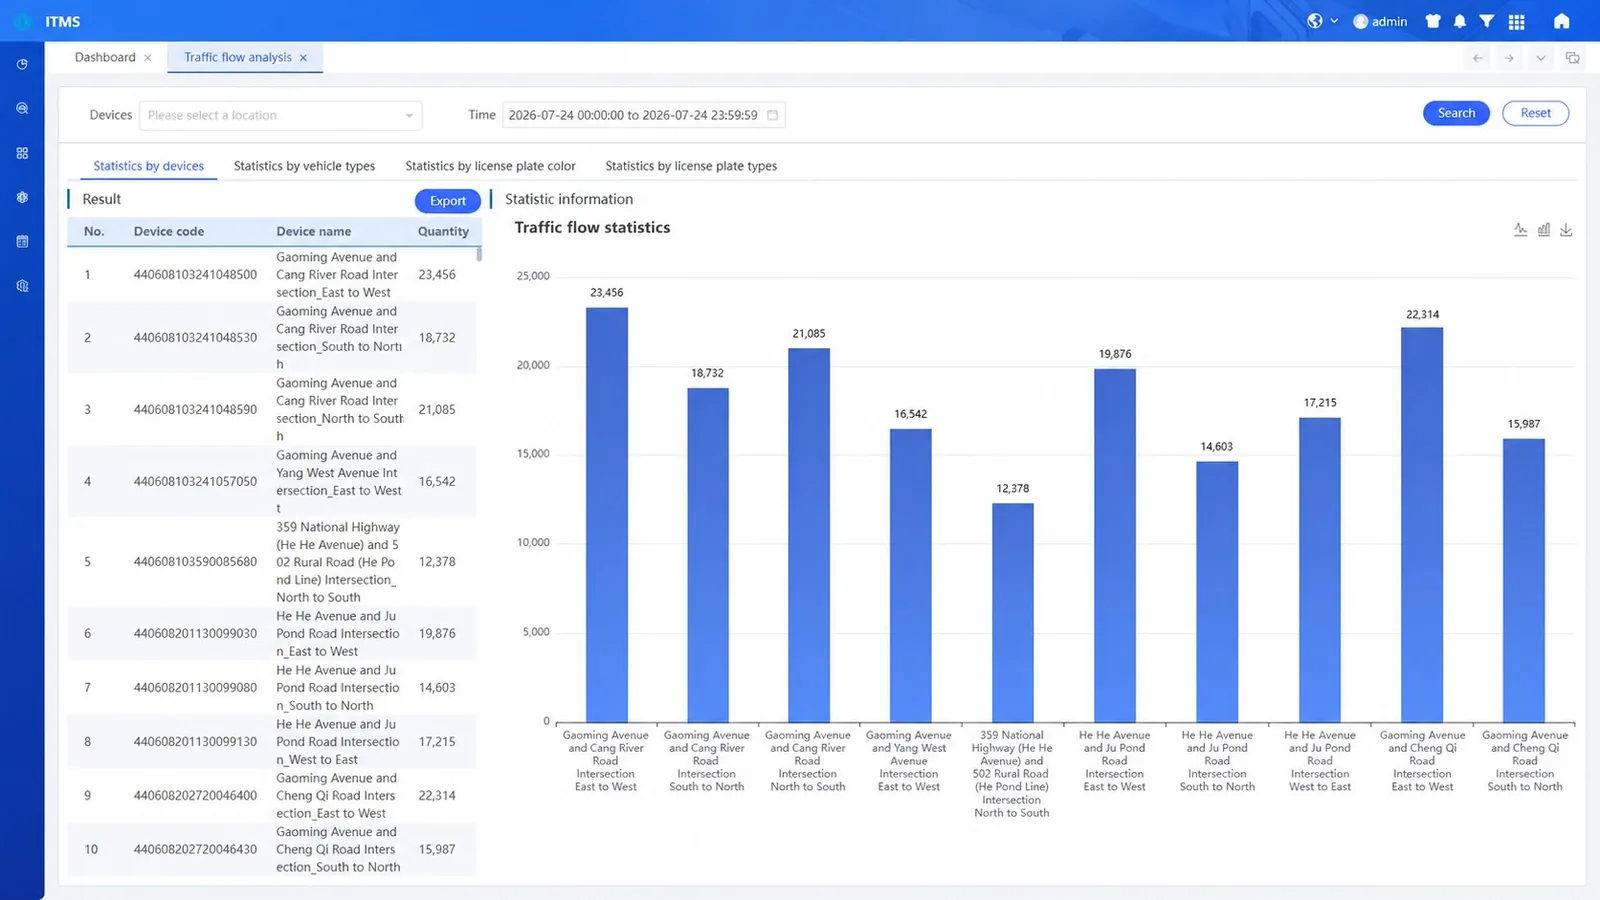Open calendar icon in Time field
1600x900 pixels.
pyautogui.click(x=772, y=115)
